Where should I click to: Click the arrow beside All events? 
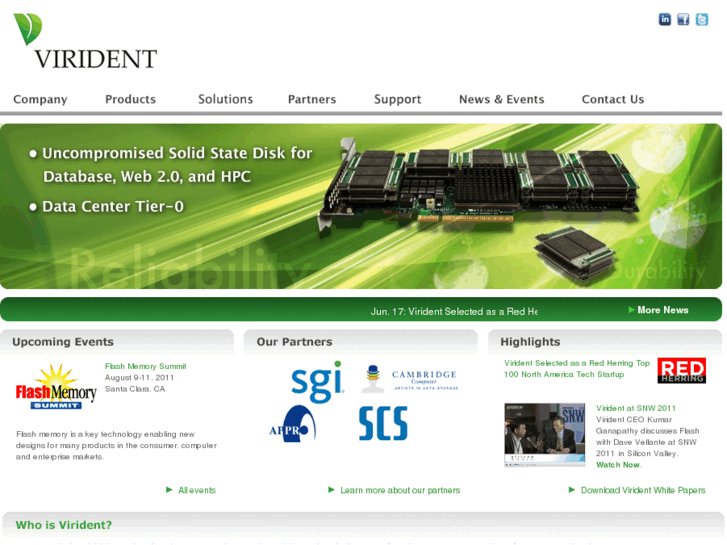click(169, 490)
